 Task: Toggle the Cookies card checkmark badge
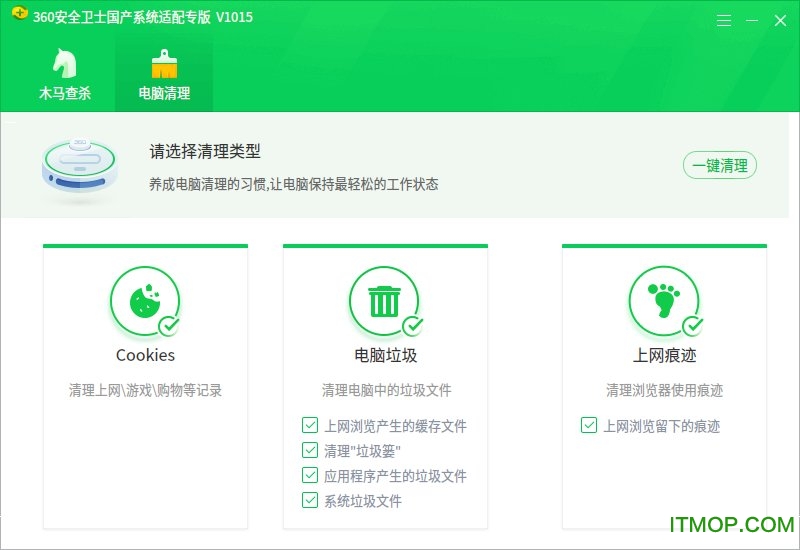click(x=168, y=326)
